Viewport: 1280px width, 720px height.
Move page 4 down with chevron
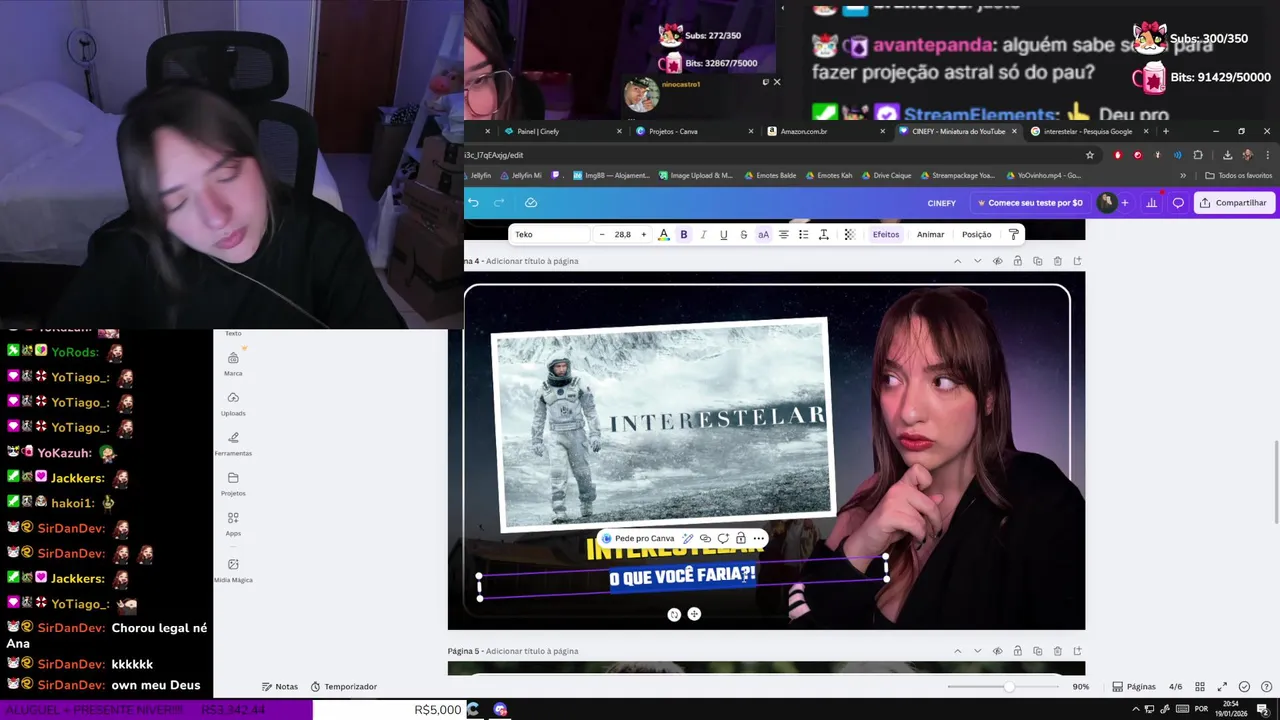977,261
